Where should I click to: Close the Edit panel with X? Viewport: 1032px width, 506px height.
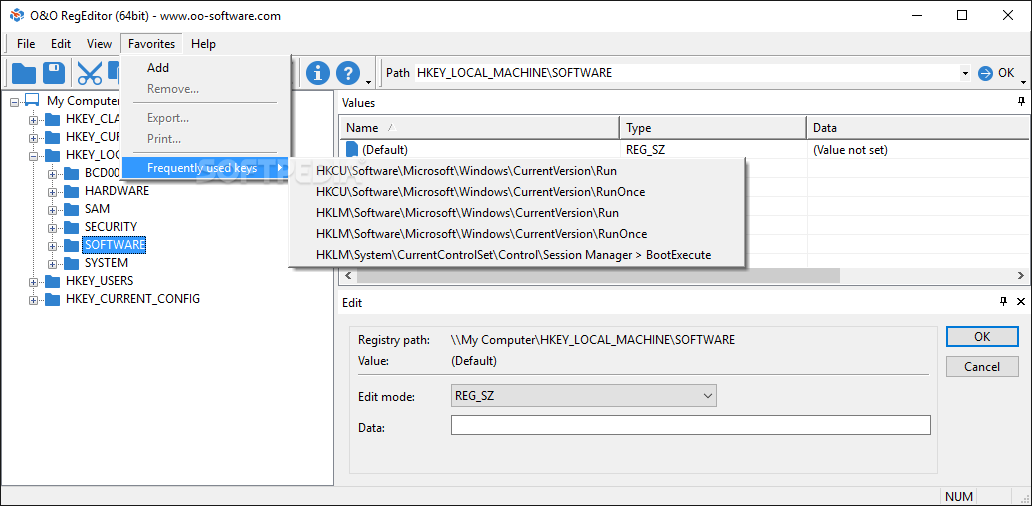[x=1021, y=301]
